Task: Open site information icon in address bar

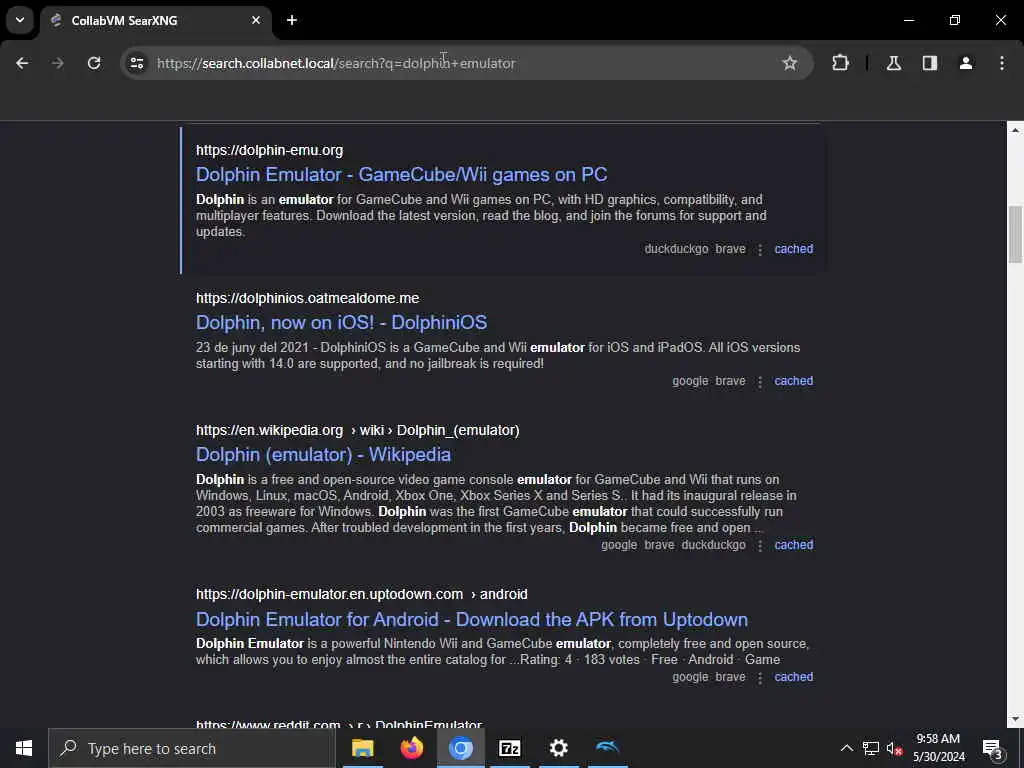Action: pos(137,63)
